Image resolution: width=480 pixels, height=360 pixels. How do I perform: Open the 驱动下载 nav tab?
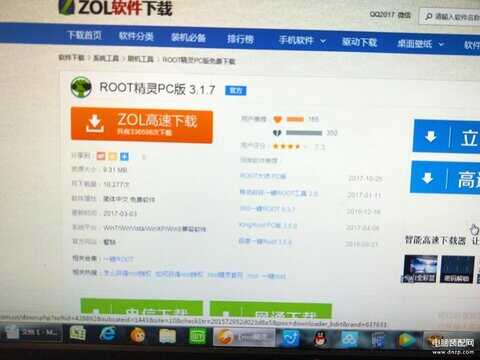pyautogui.click(x=359, y=42)
